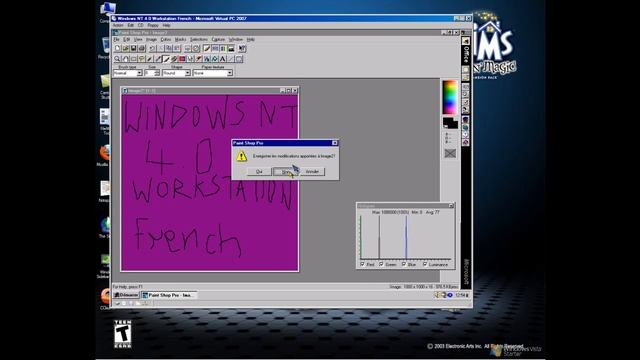The height and width of the screenshot is (360, 640).
Task: Click the Démarrer start button
Action: point(126,295)
